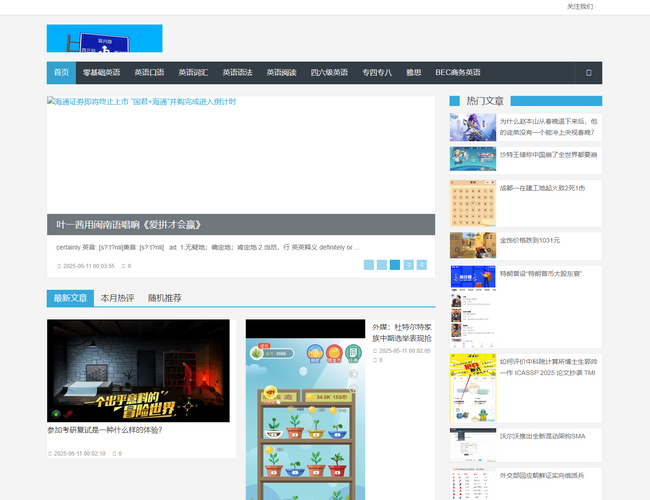
Task: Select the 雅思 navigation item
Action: point(413,73)
